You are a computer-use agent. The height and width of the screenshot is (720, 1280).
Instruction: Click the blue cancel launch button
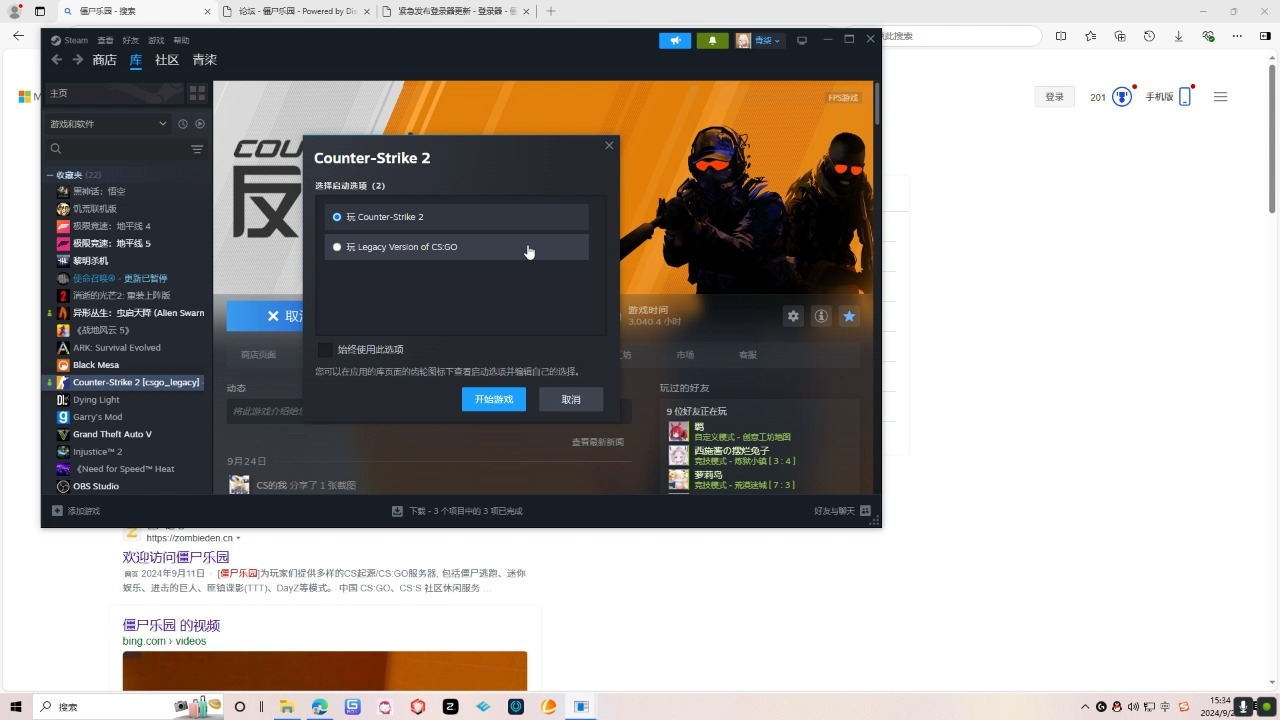click(265, 316)
